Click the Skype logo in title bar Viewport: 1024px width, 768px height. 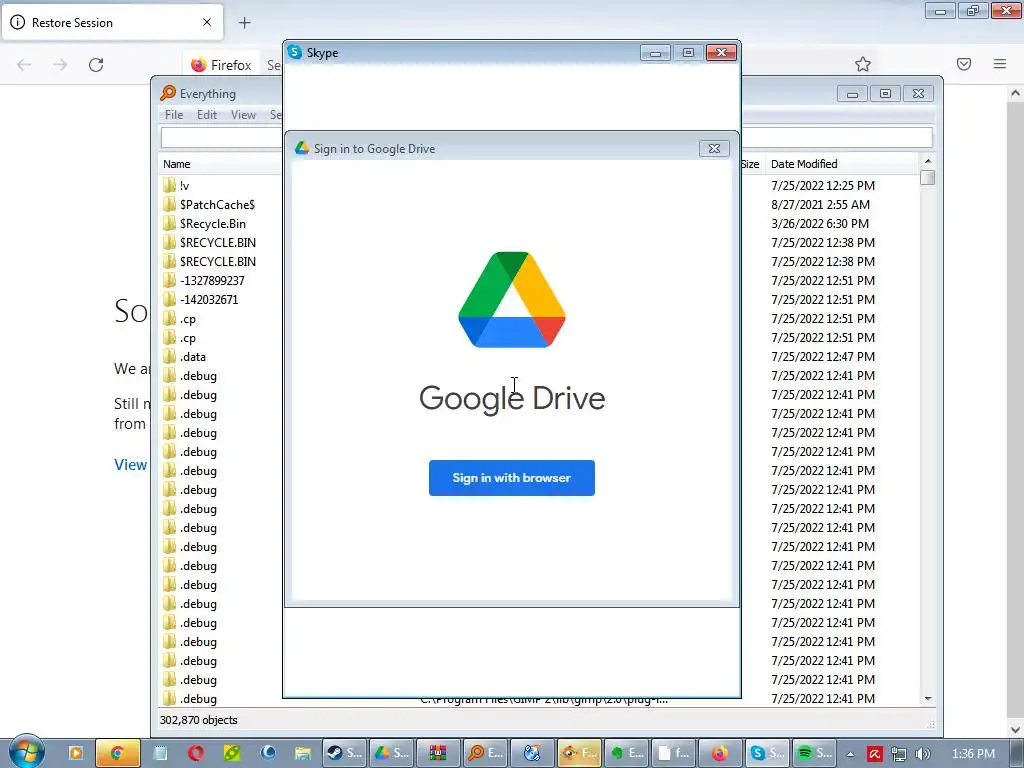(295, 52)
